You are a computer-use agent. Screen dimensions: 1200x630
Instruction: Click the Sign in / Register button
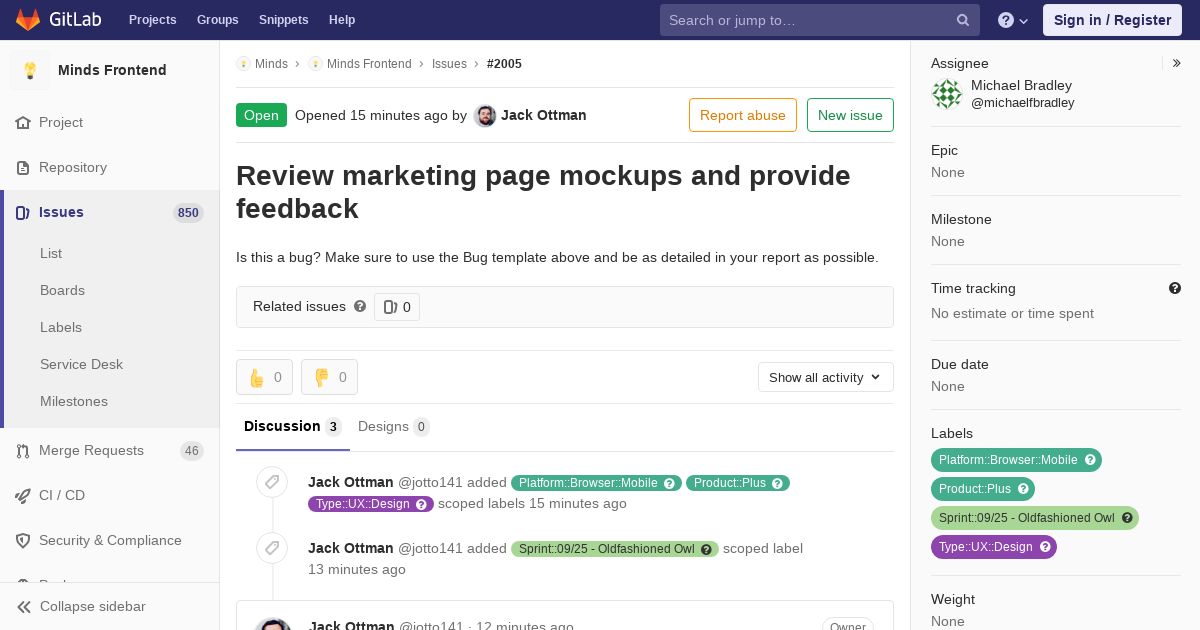point(1112,20)
